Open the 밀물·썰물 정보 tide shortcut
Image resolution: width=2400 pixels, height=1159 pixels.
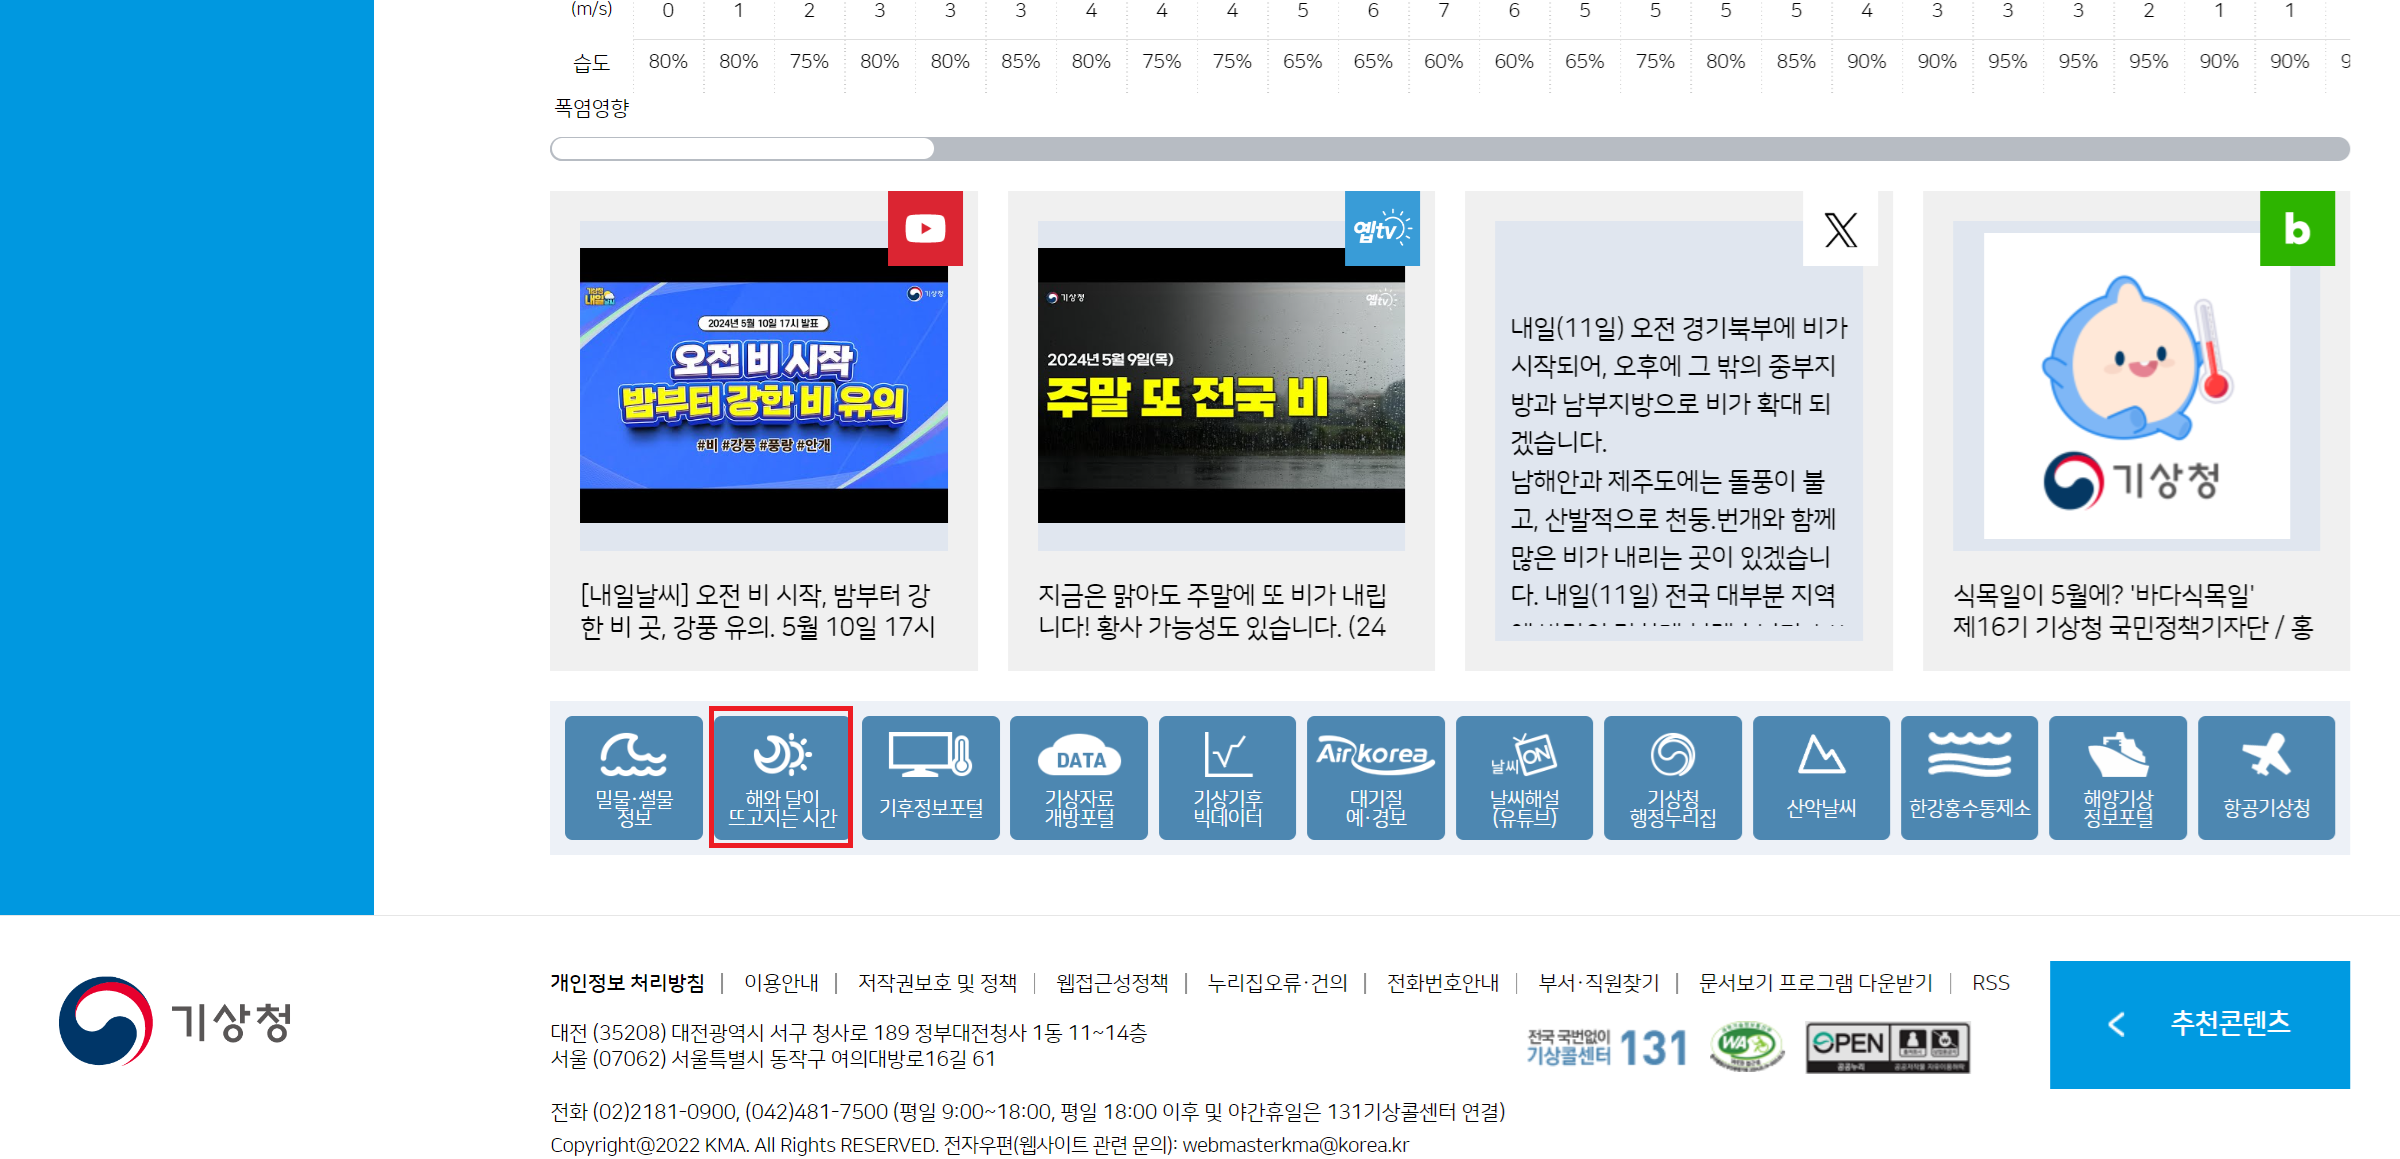click(x=633, y=777)
